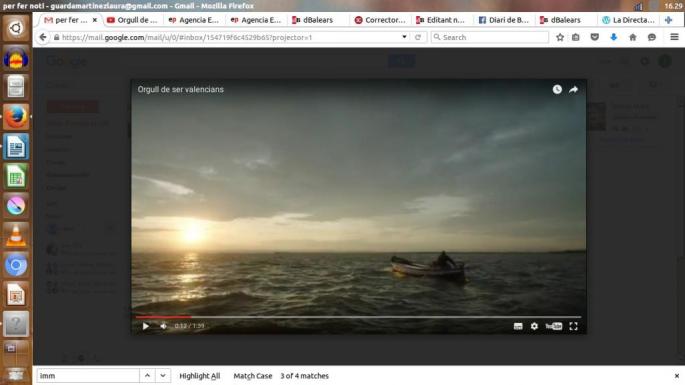Launch VLC from the Ubuntu dock
Viewport: 685px width, 385px height.
click(16, 235)
